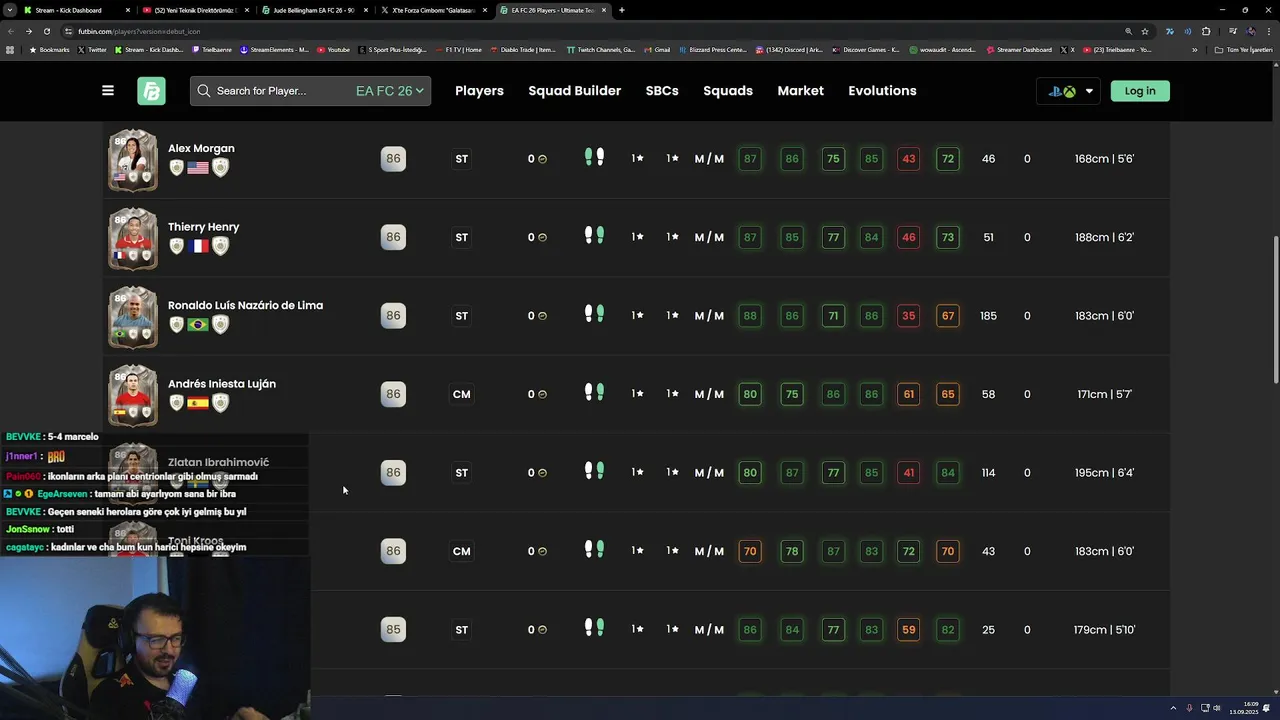Click the green Futbin logo
This screenshot has height=720, width=1280.
pos(151,91)
